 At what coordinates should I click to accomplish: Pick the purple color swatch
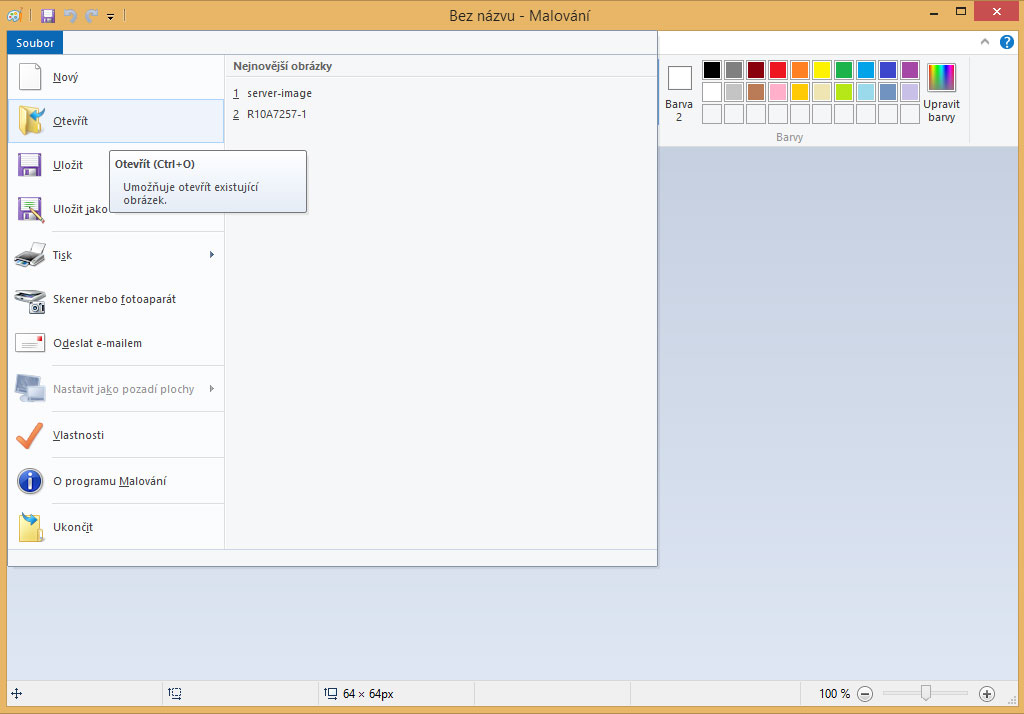(910, 70)
